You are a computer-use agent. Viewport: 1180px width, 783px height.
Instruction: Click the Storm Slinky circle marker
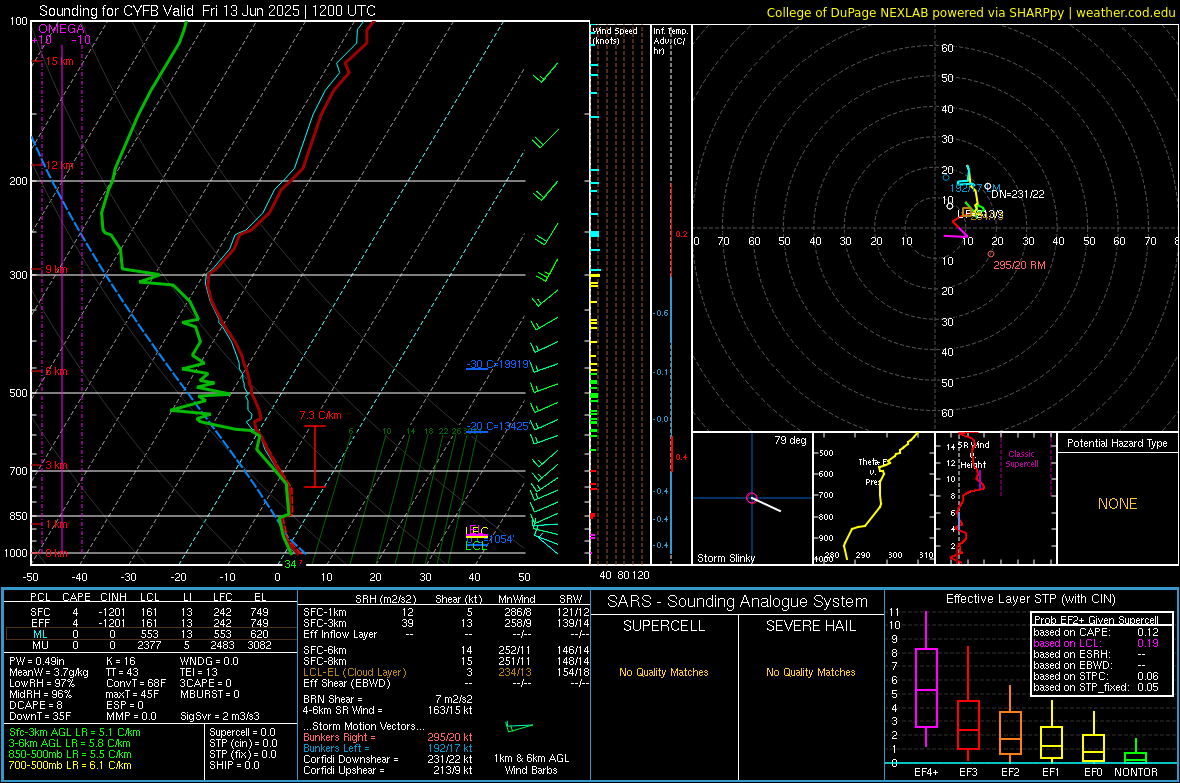point(751,498)
